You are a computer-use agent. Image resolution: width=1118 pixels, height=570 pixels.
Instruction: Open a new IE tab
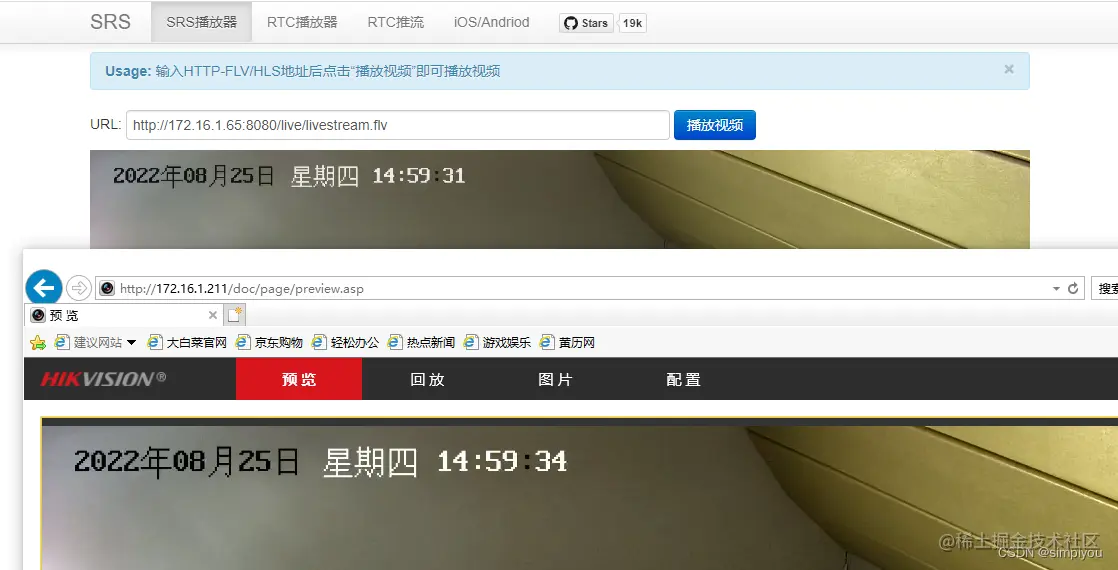pyautogui.click(x=235, y=315)
